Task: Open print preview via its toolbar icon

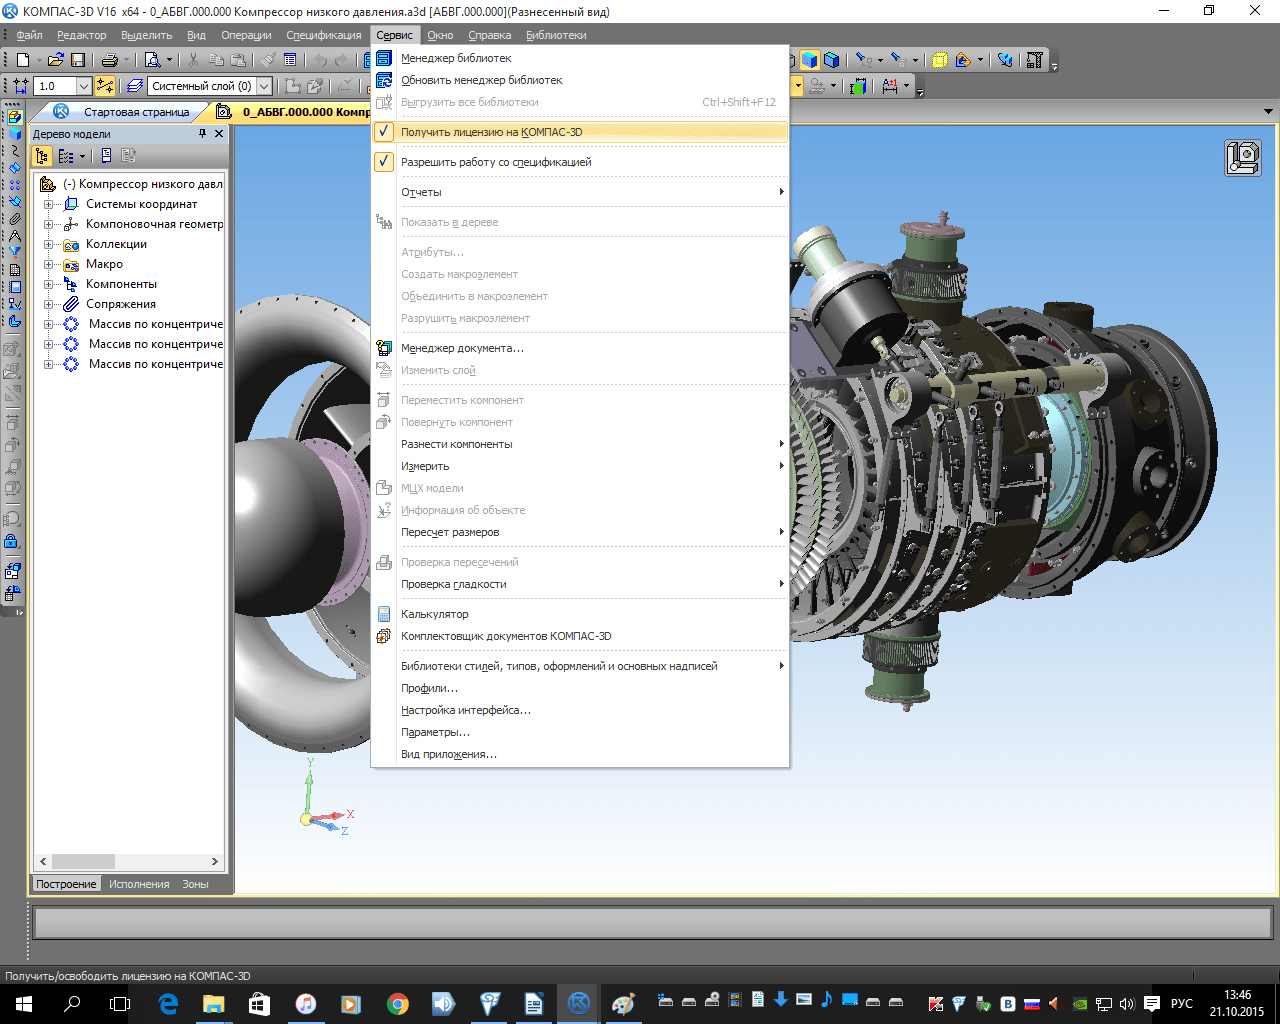Action: coord(152,59)
